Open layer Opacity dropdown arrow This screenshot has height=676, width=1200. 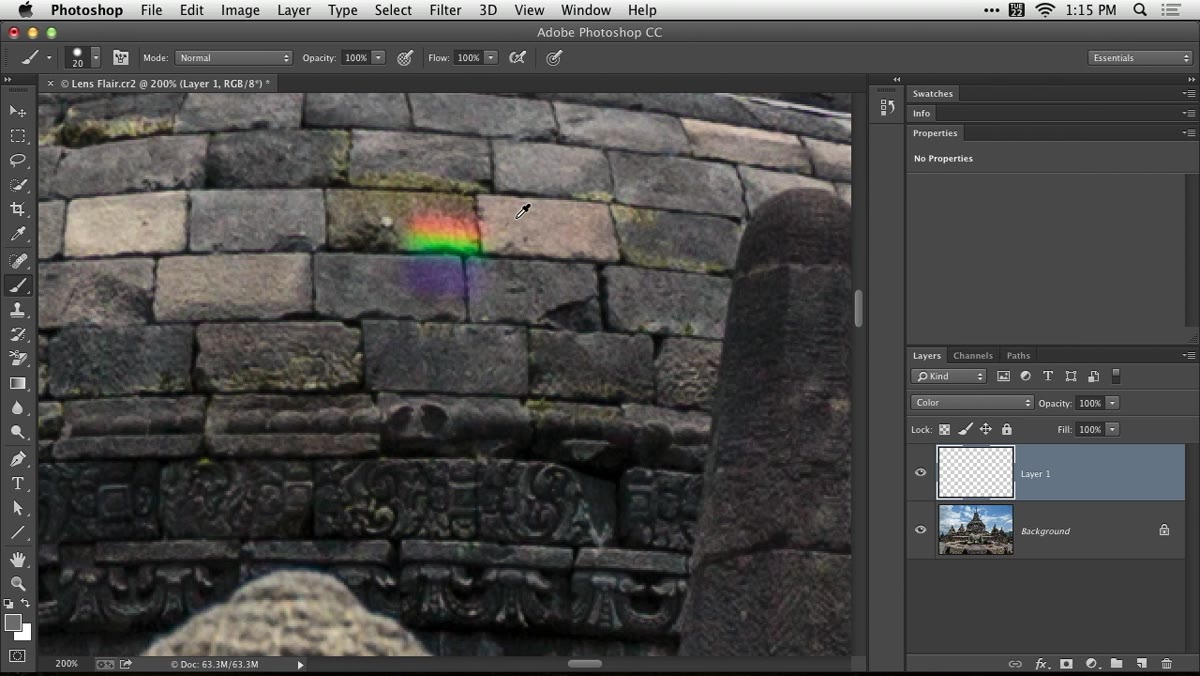[1112, 403]
